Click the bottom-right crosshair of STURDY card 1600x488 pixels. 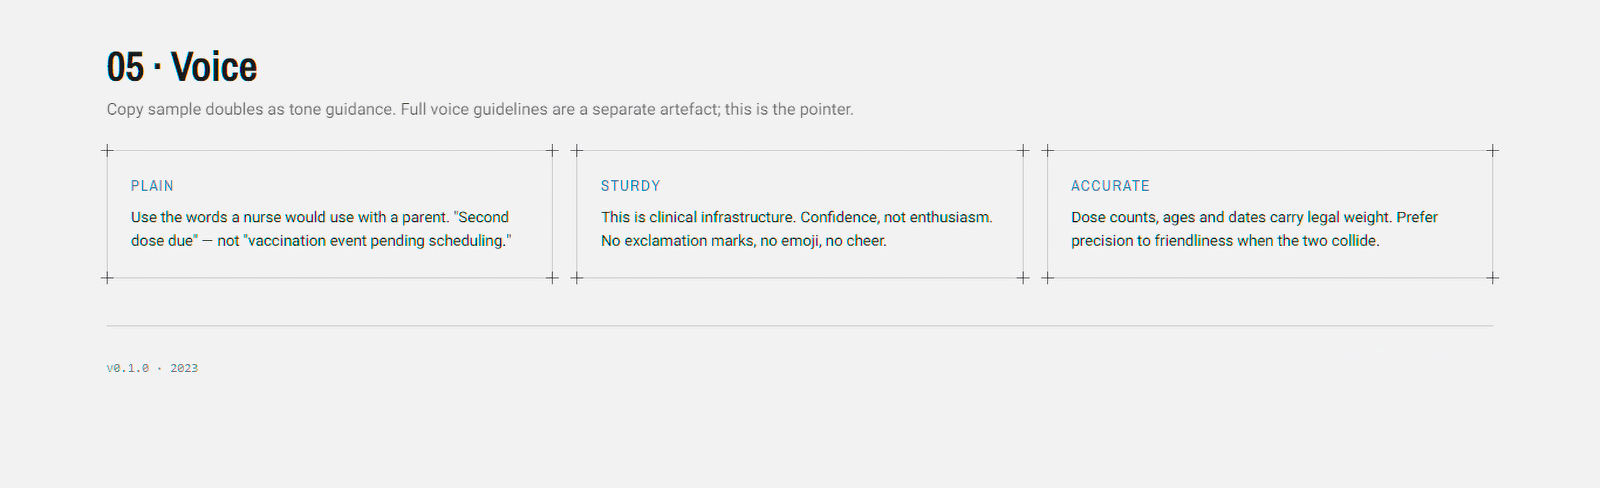click(x=1022, y=278)
